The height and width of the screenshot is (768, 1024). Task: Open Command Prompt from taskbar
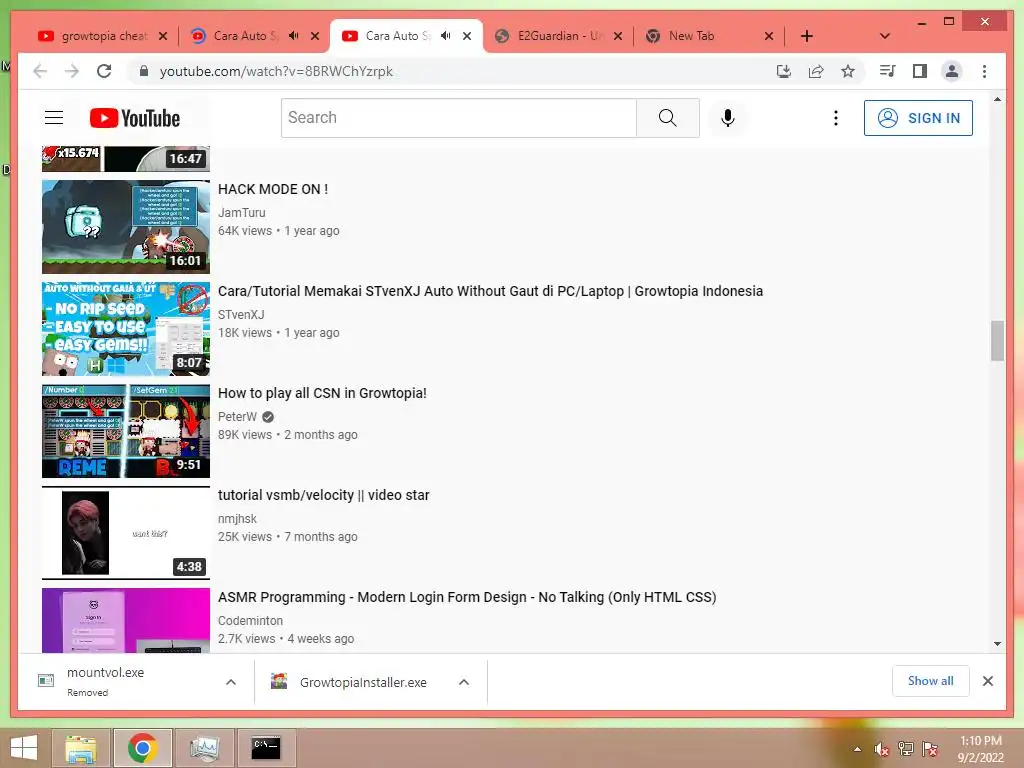(x=266, y=748)
